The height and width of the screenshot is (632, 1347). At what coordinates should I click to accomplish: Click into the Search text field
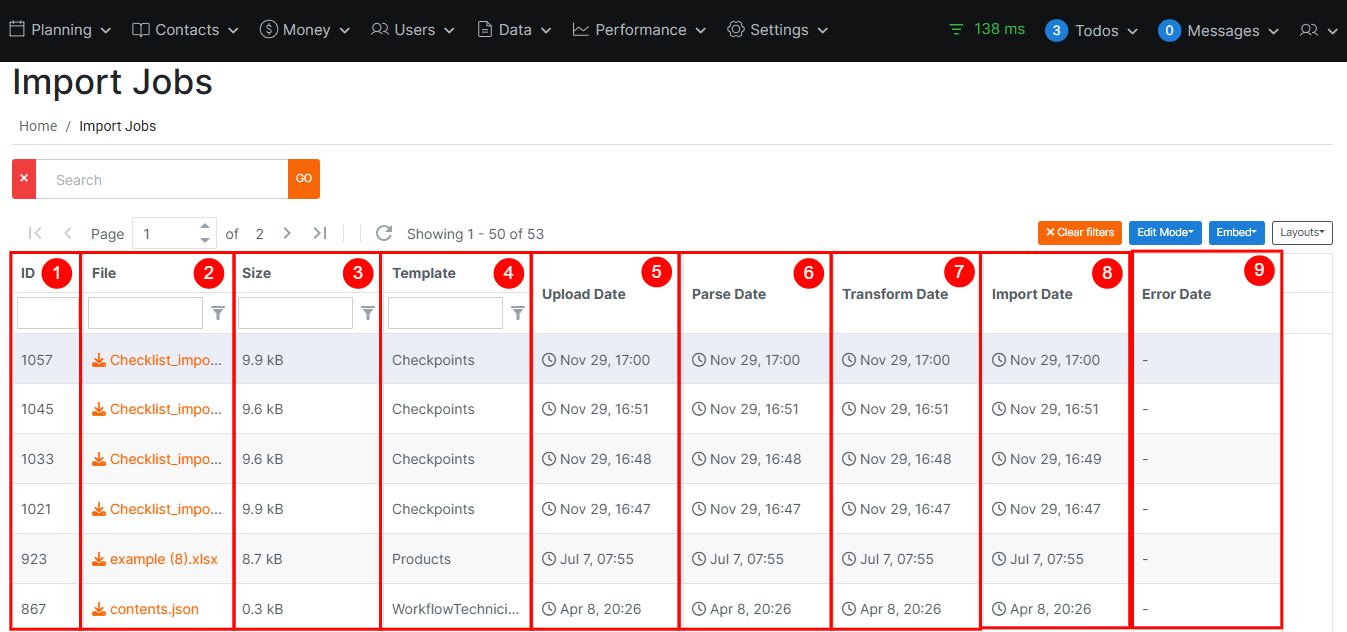(x=162, y=179)
